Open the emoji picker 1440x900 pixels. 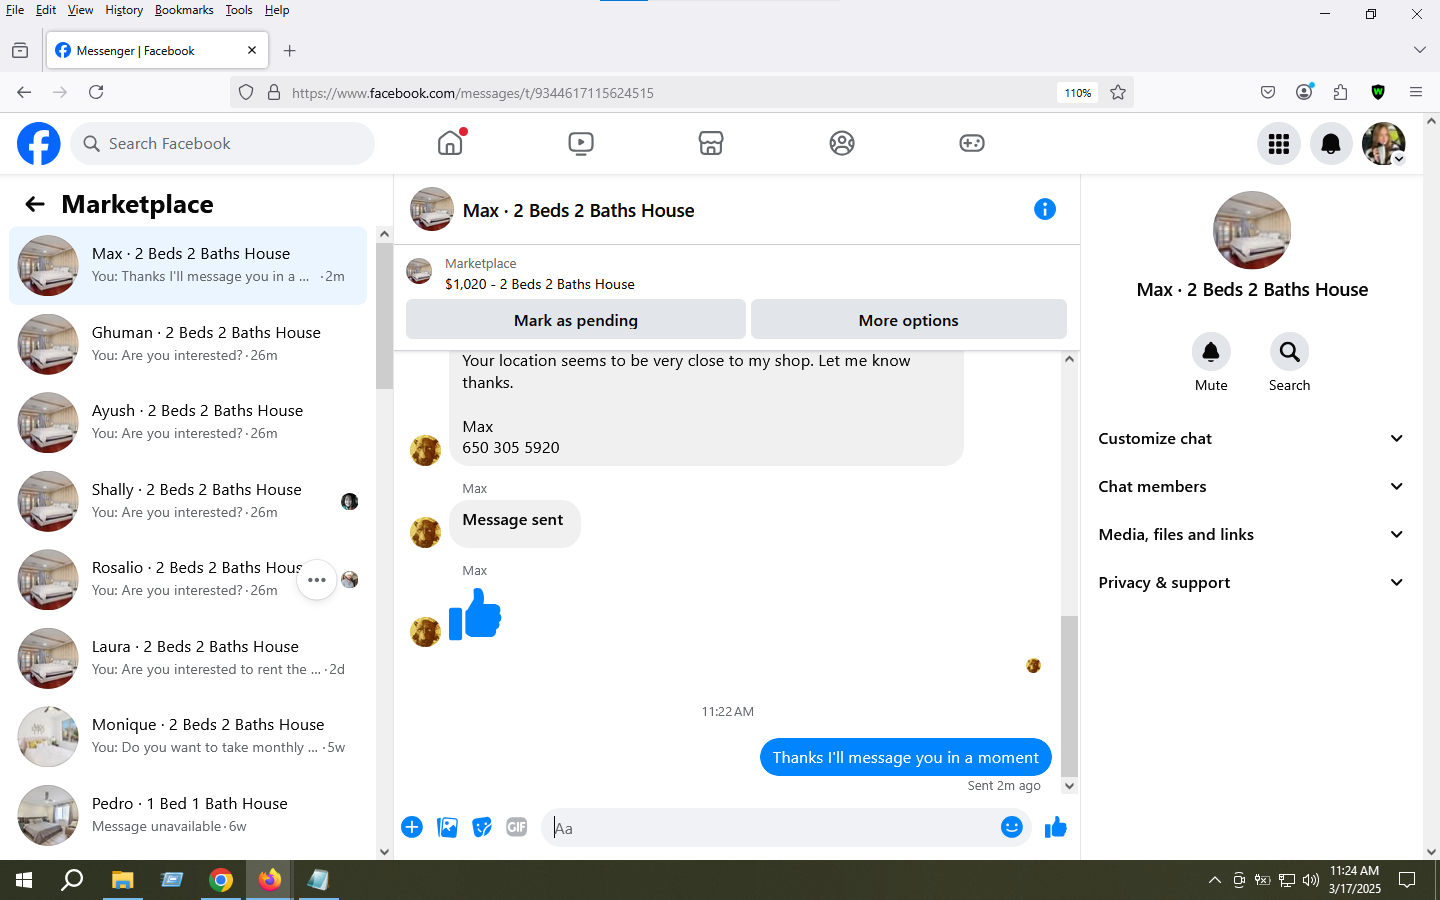[1012, 827]
